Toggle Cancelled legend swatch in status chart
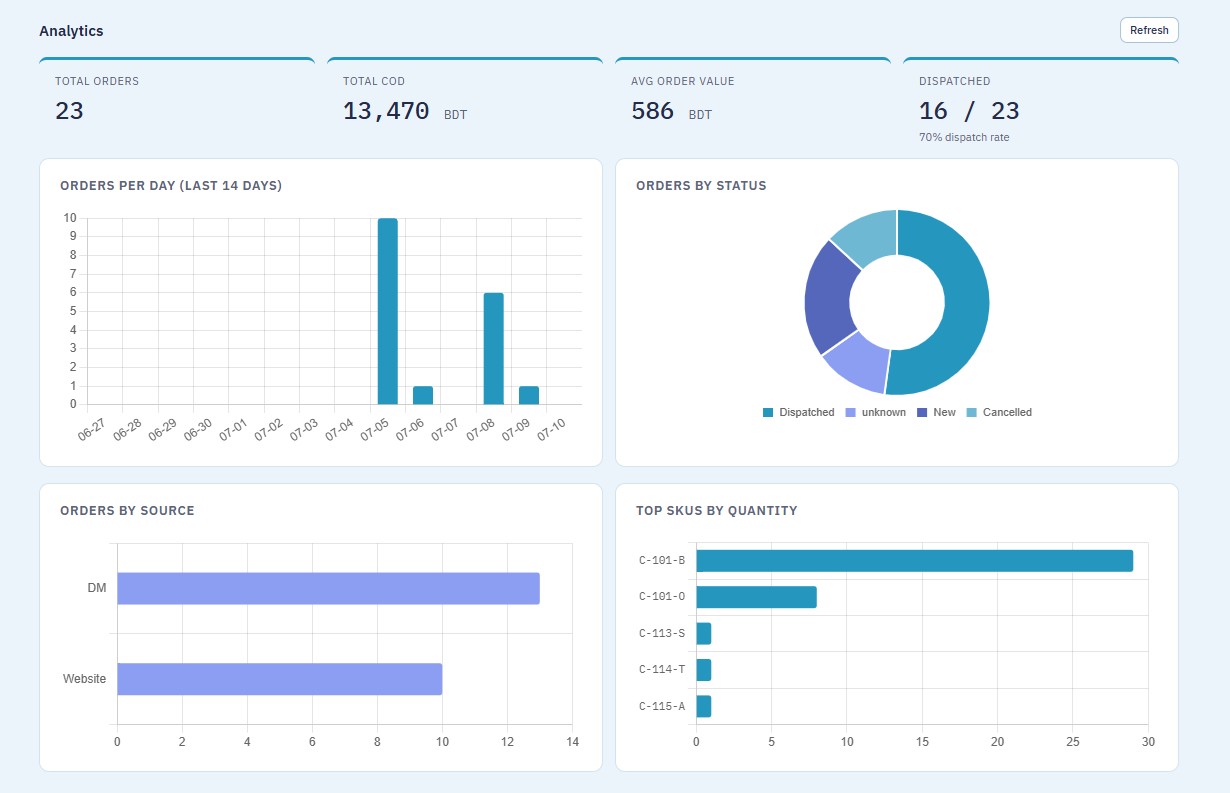The height and width of the screenshot is (793, 1230). tap(972, 412)
